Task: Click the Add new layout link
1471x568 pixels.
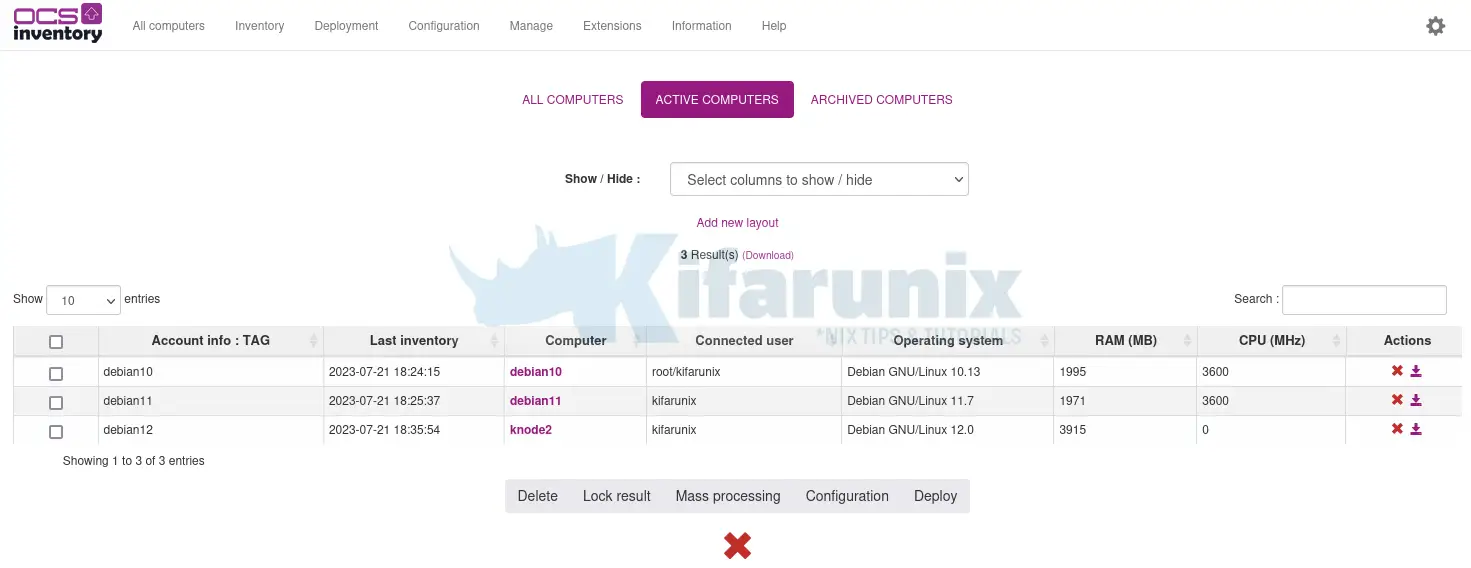Action: (x=737, y=223)
